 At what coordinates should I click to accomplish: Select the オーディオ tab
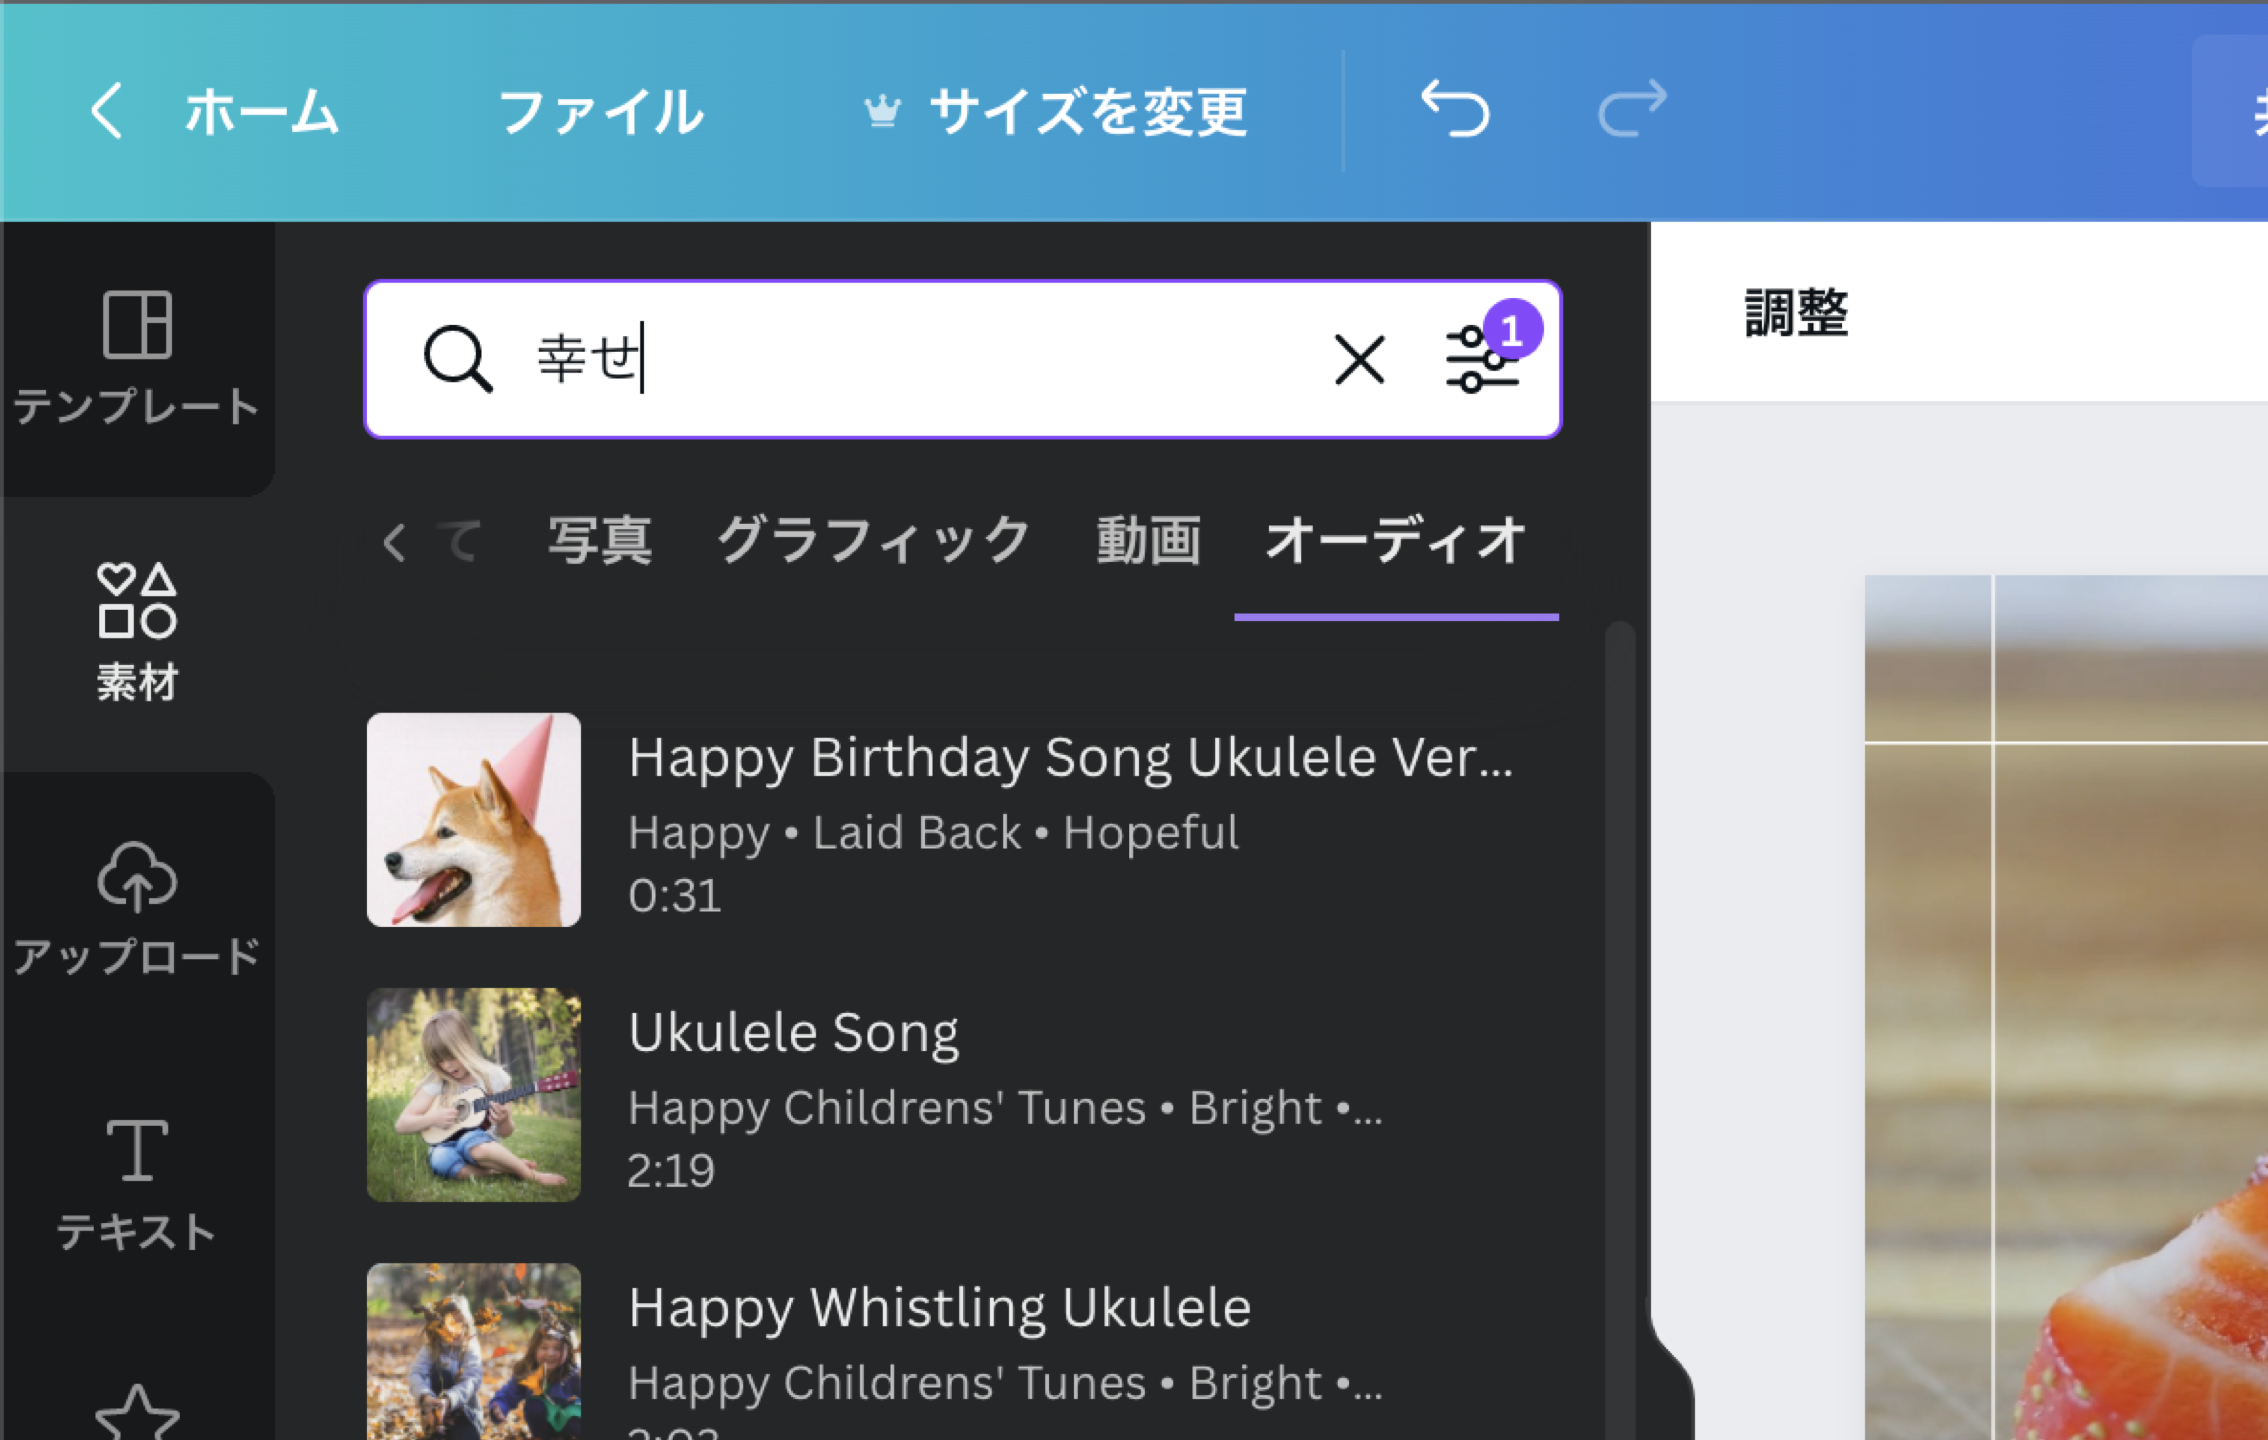(x=1396, y=541)
